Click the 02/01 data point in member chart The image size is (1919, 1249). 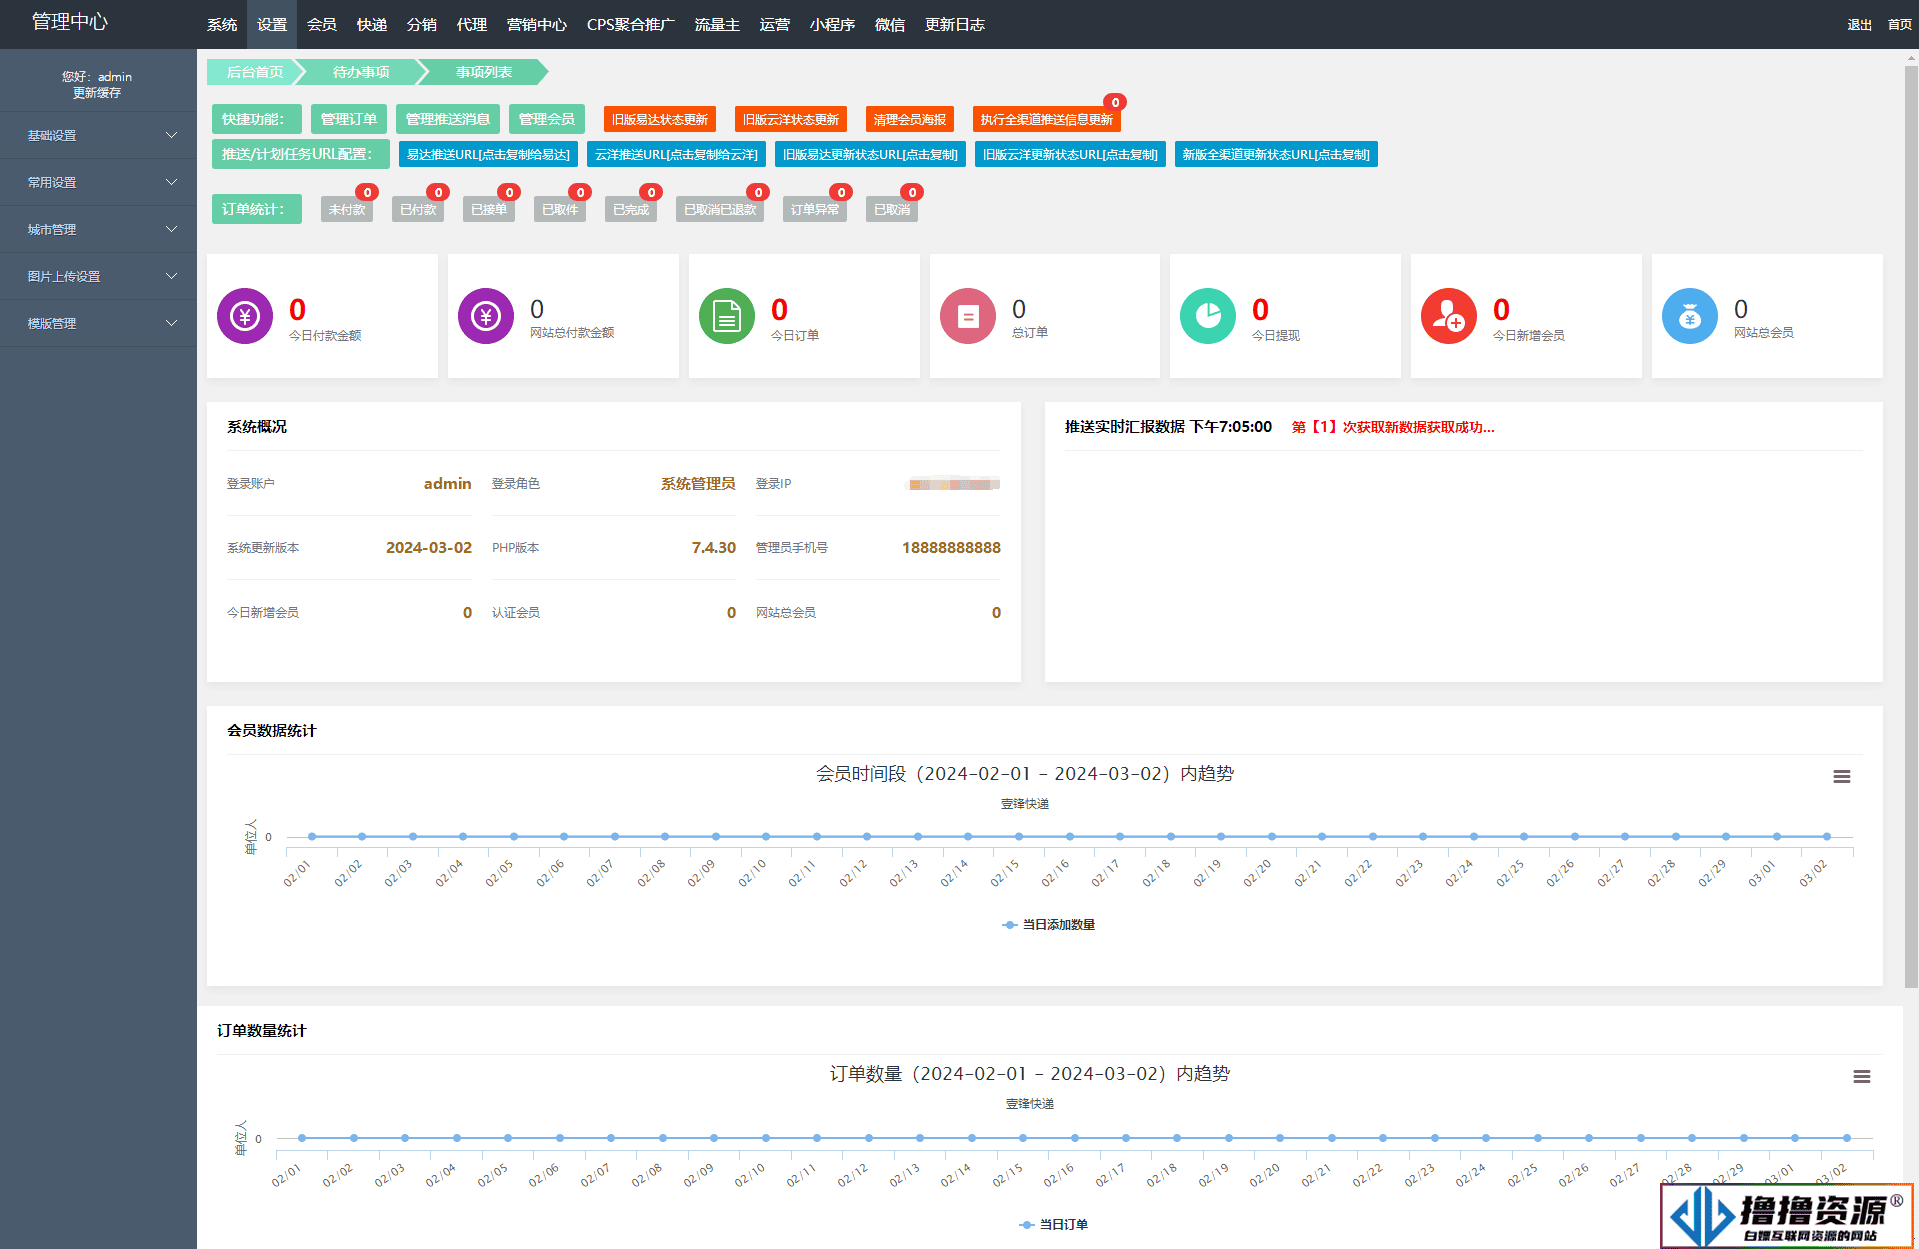pyautogui.click(x=312, y=836)
